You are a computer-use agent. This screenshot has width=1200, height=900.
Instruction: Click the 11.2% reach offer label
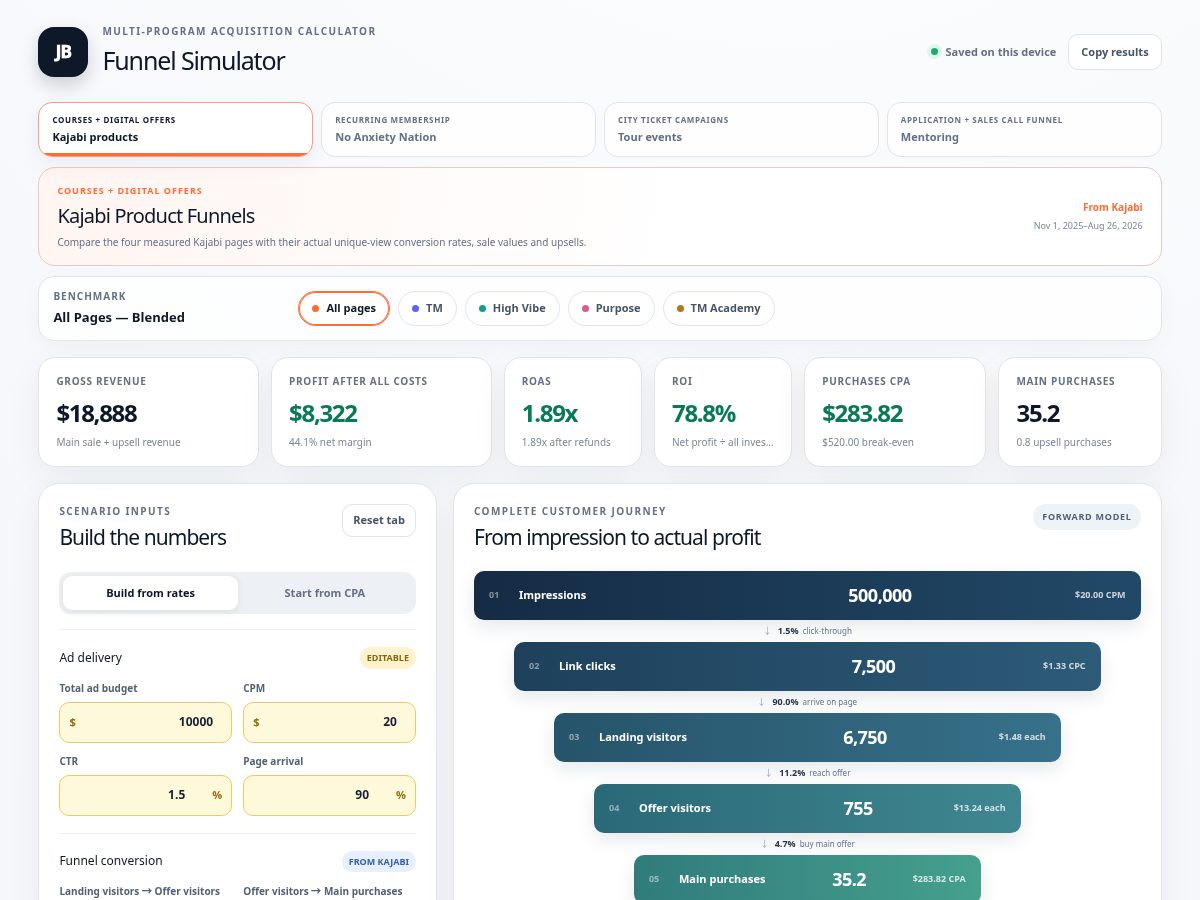[814, 773]
